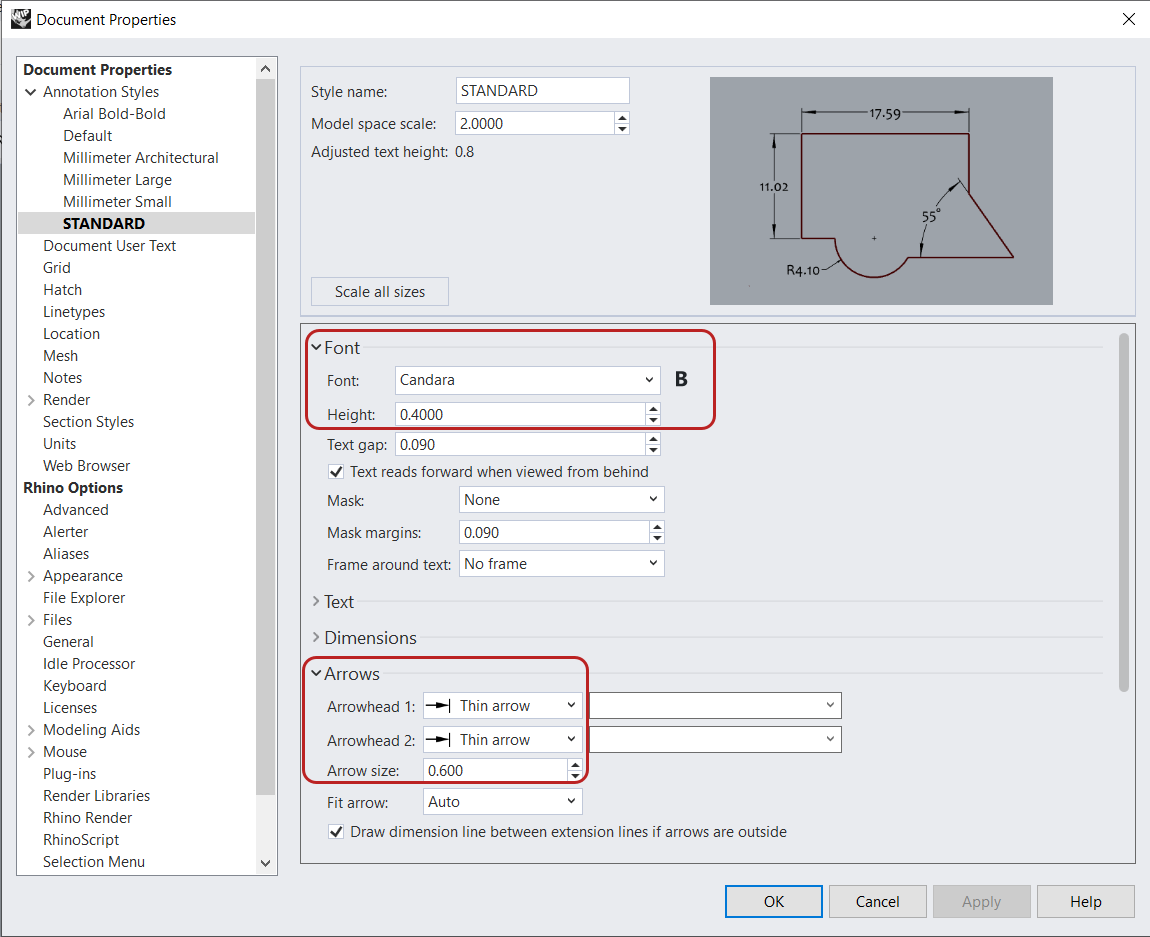This screenshot has width=1150, height=937.
Task: Toggle Text reads forward when viewed from behind
Action: click(x=336, y=472)
